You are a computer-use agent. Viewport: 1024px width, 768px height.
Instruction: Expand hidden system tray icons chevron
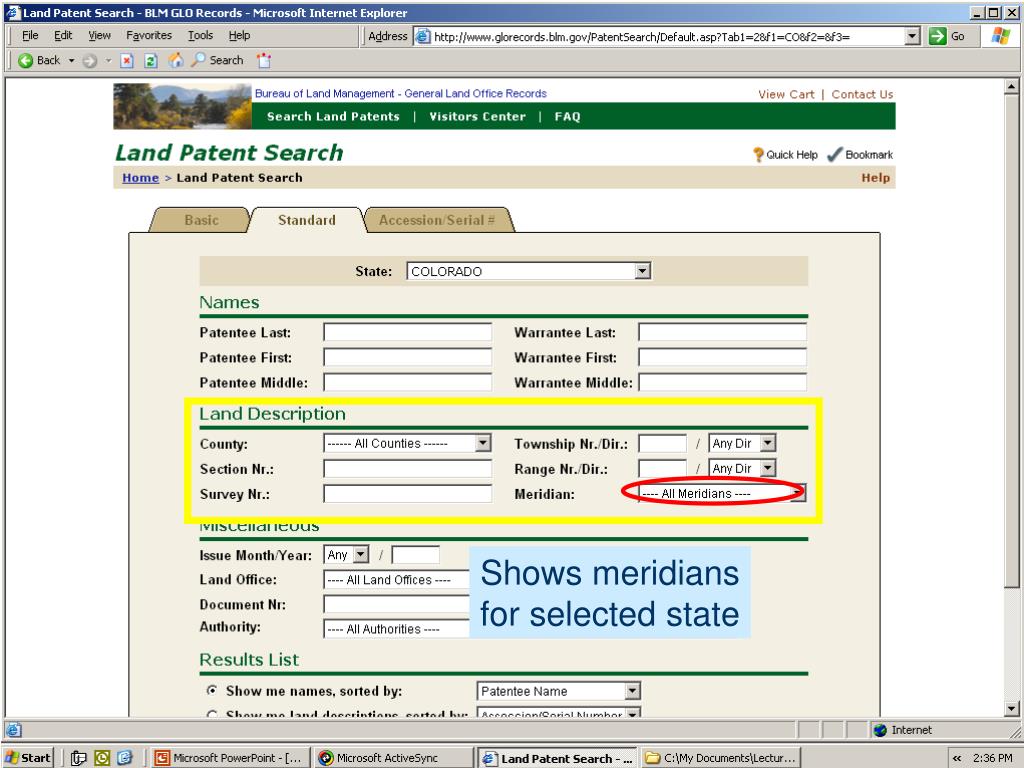coord(957,758)
